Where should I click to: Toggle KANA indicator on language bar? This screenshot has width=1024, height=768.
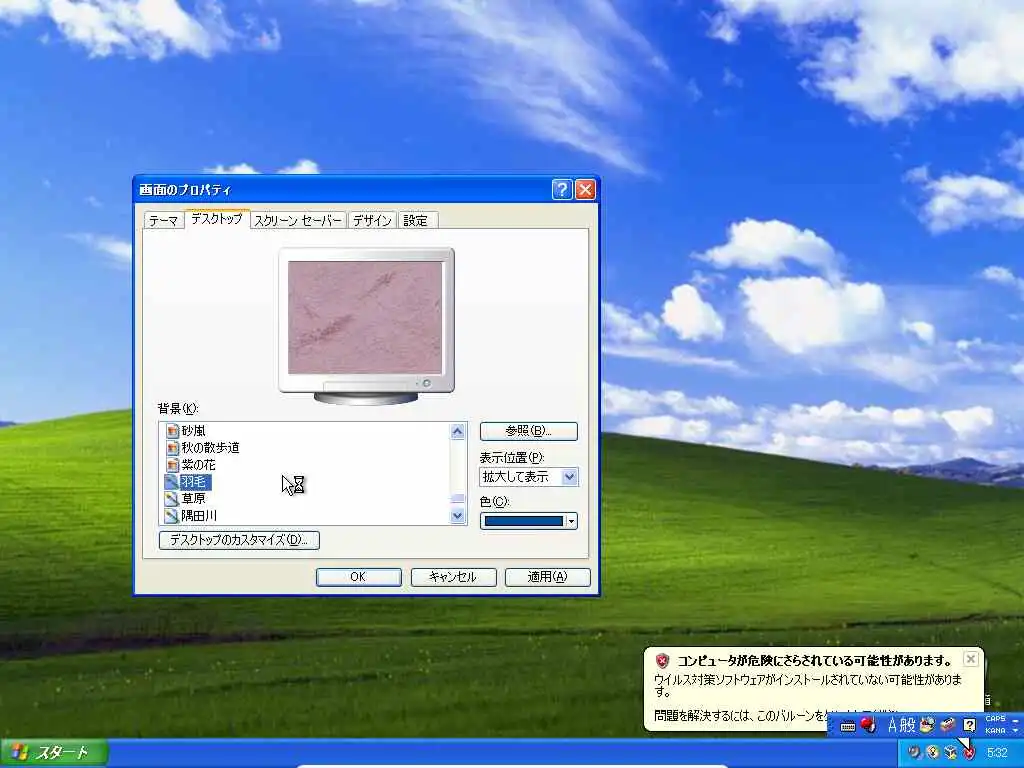(995, 730)
